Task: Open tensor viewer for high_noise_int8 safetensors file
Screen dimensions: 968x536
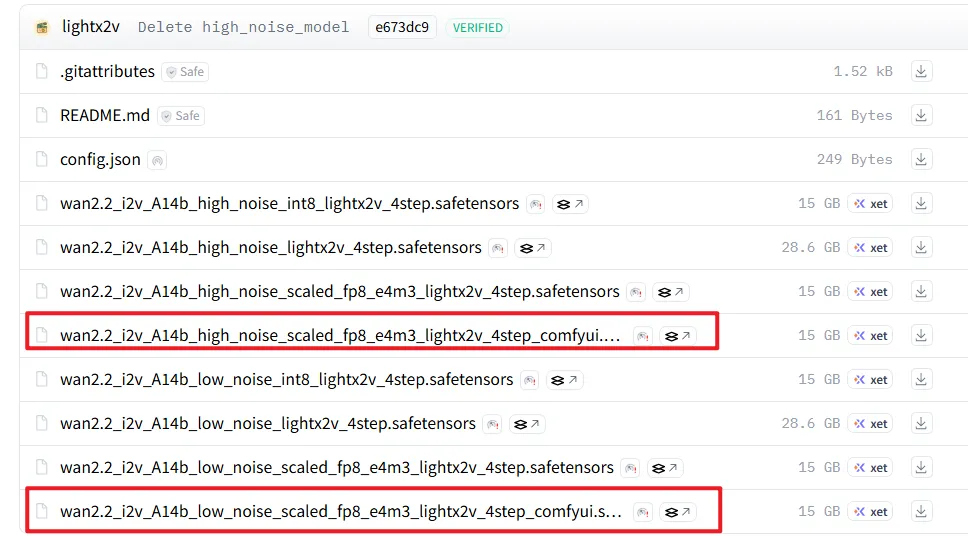Action: tap(571, 204)
